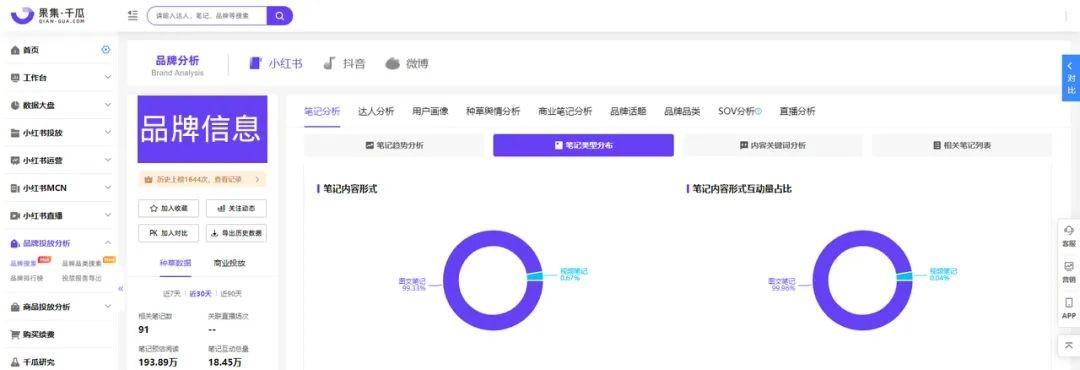This screenshot has height=370, width=1080.
Task: Open the 内容关键词分析 section button
Action: (773, 145)
